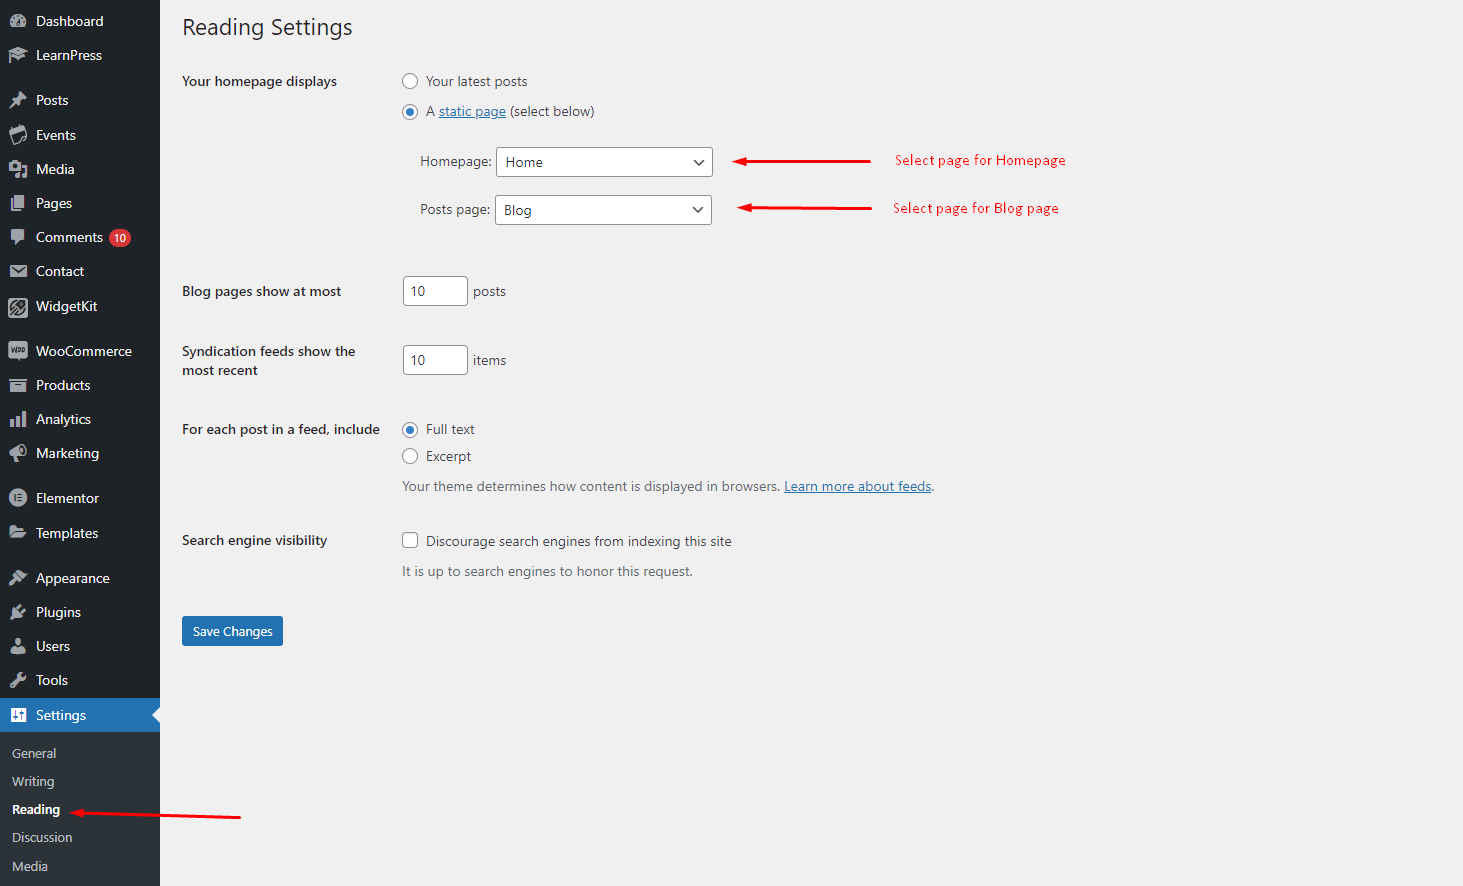Click the WooCommerce icon in sidebar
This screenshot has height=886, width=1463.
[x=18, y=351]
